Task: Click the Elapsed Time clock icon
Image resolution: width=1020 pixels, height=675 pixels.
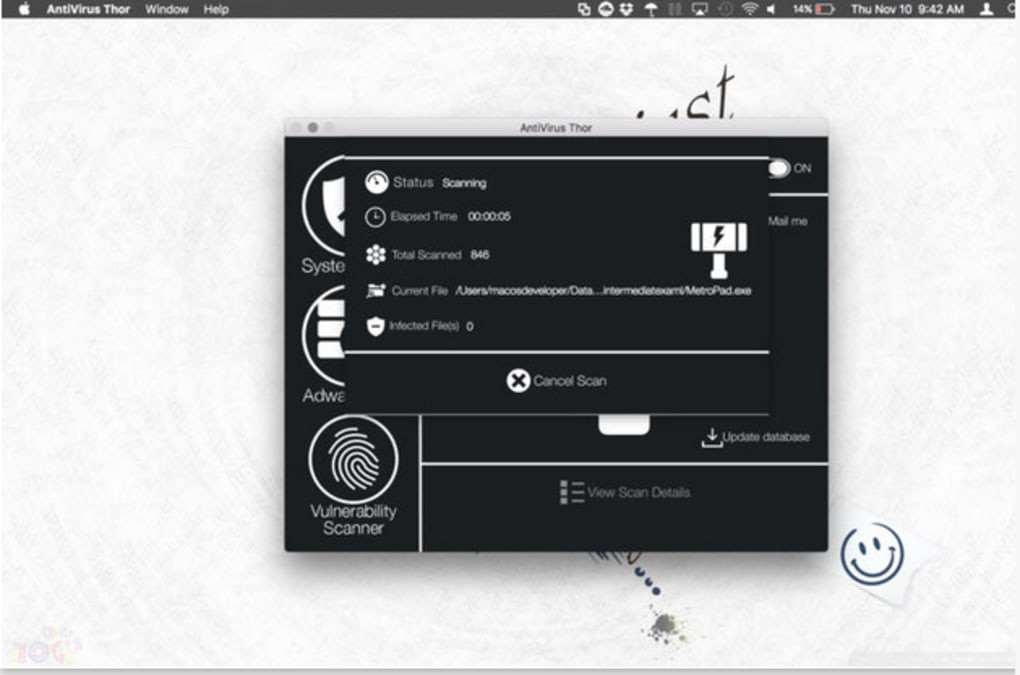Action: click(x=375, y=217)
